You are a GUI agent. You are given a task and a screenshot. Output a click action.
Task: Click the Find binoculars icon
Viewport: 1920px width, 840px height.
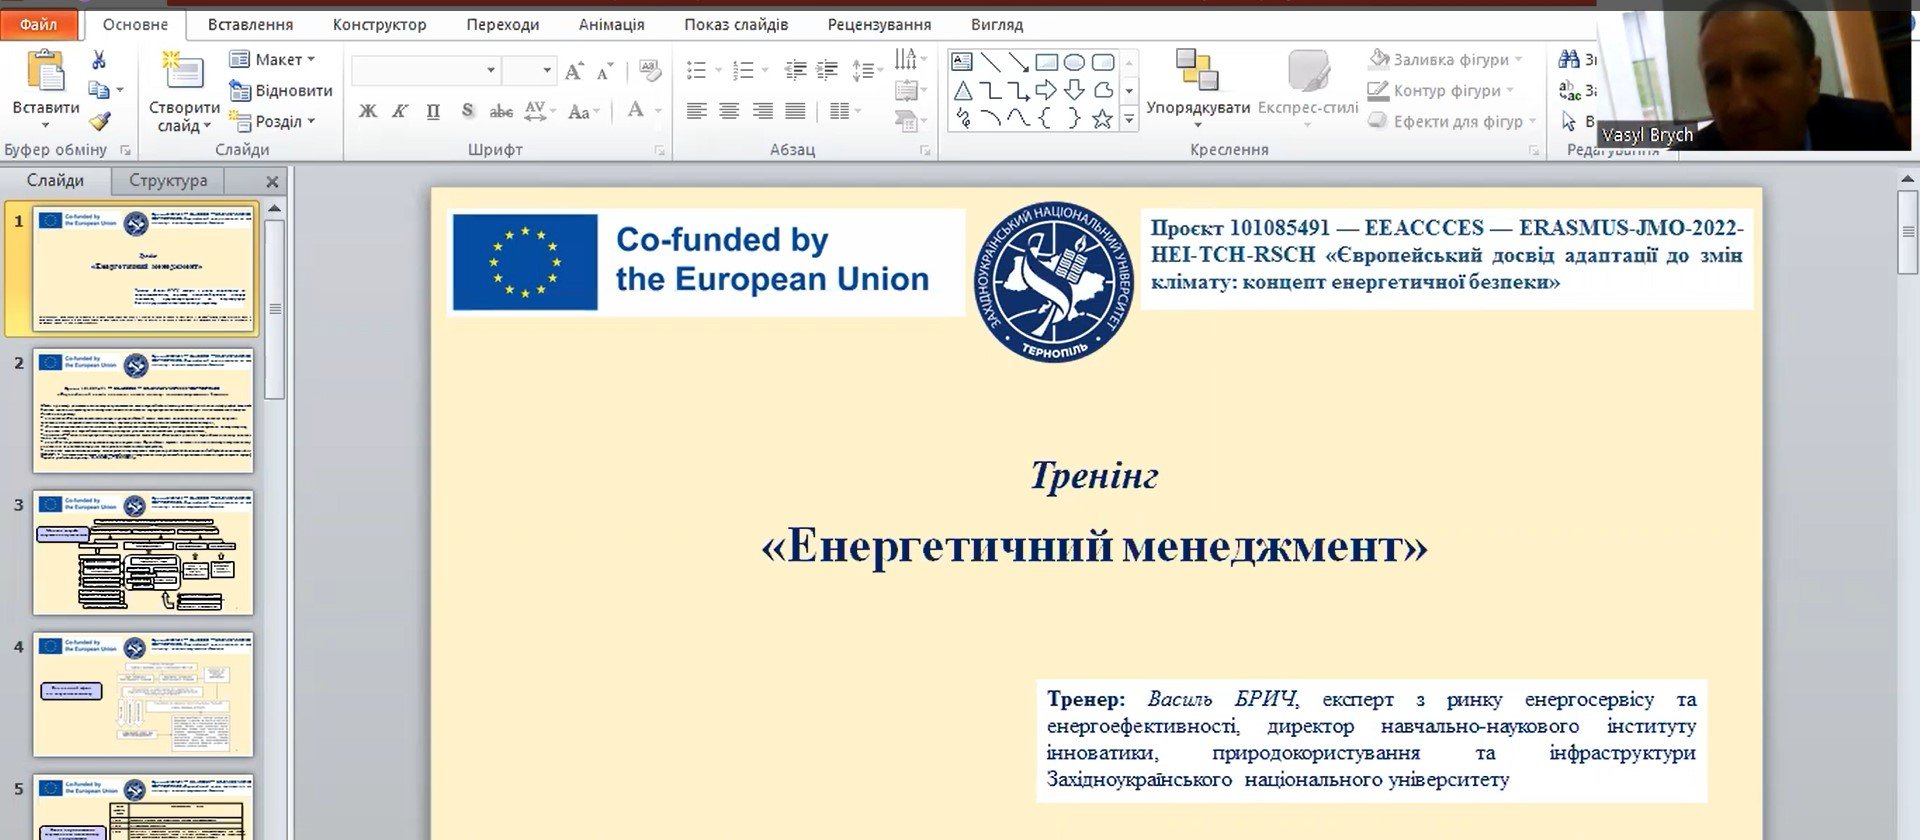click(1569, 60)
